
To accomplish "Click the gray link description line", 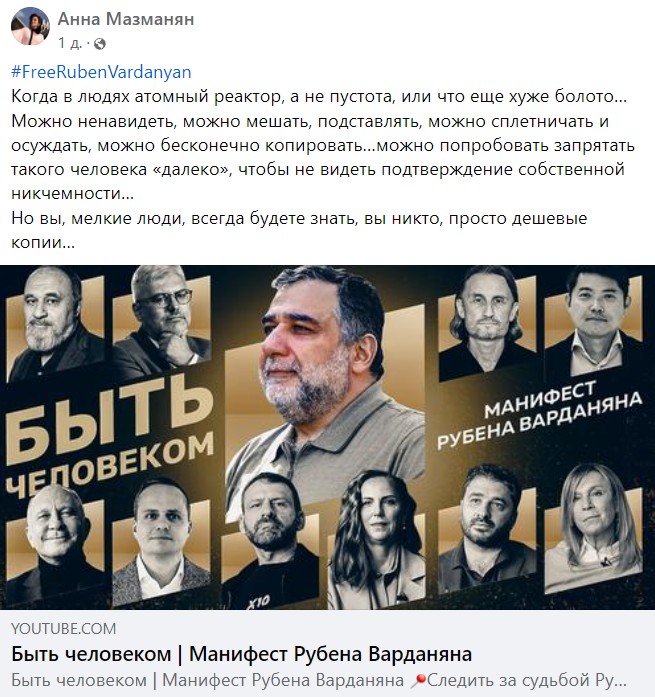I will [319, 680].
